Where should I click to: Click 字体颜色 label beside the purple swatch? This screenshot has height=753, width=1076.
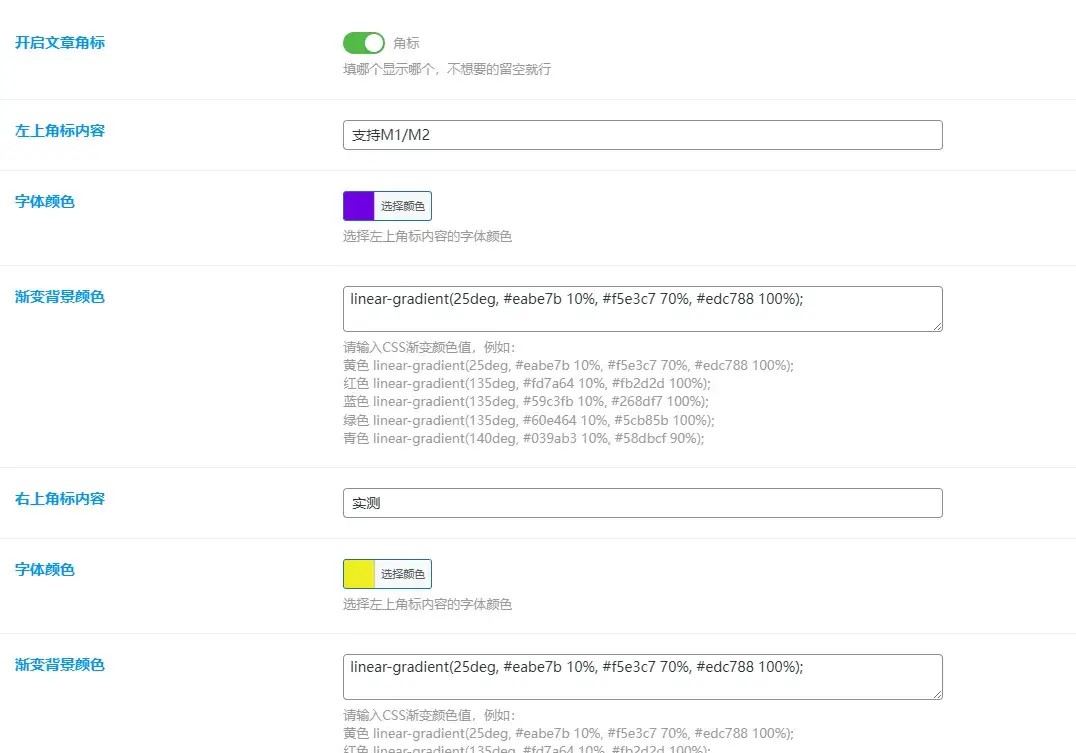click(x=45, y=201)
